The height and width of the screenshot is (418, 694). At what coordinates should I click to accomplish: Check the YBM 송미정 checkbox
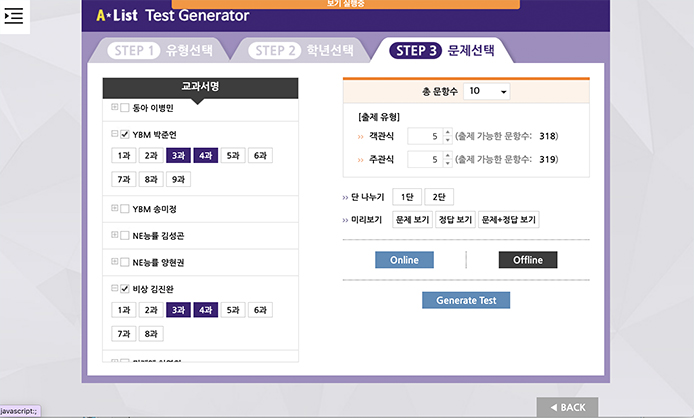pos(125,209)
